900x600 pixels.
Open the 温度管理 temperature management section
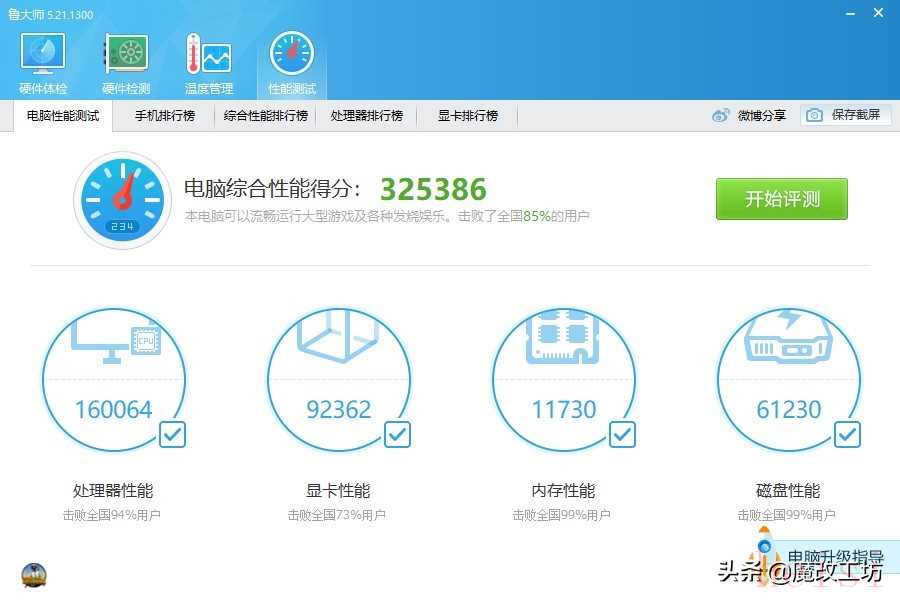(x=208, y=64)
